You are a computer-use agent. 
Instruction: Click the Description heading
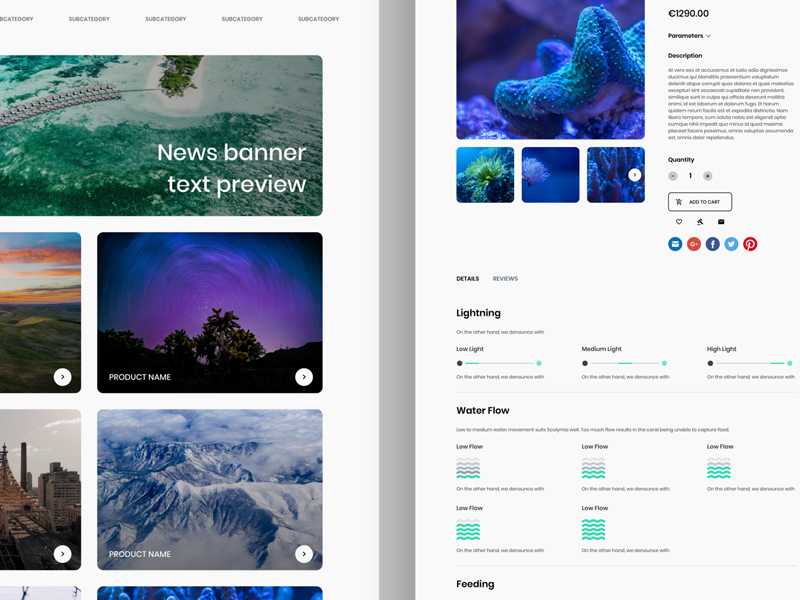pos(685,56)
